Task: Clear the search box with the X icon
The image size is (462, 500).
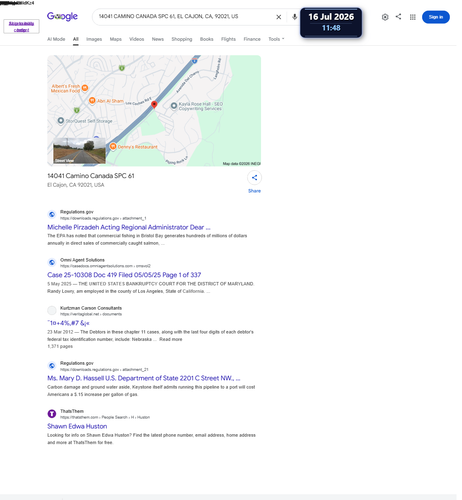Action: click(x=279, y=17)
